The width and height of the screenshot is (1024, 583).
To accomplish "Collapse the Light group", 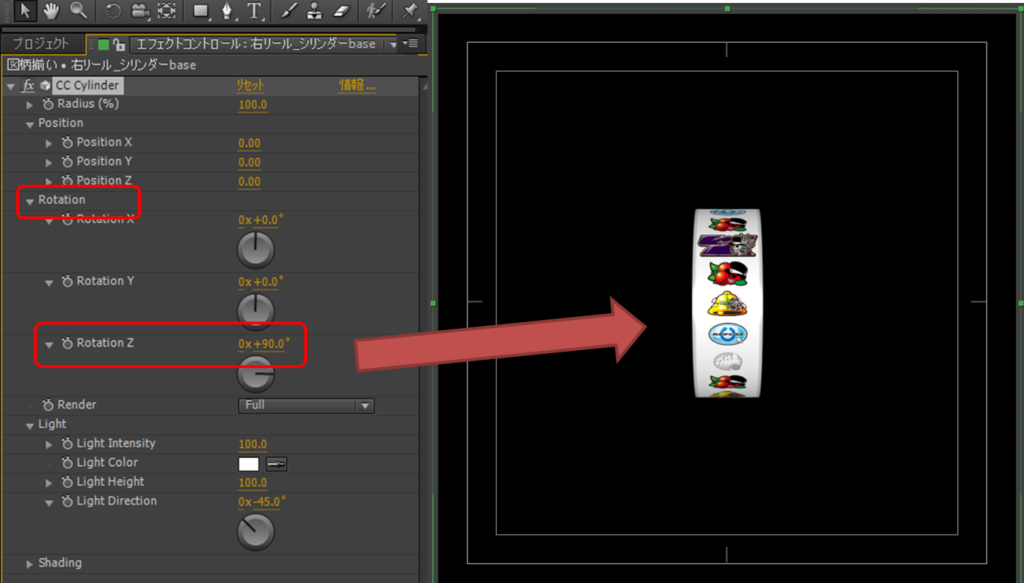I will (29, 426).
